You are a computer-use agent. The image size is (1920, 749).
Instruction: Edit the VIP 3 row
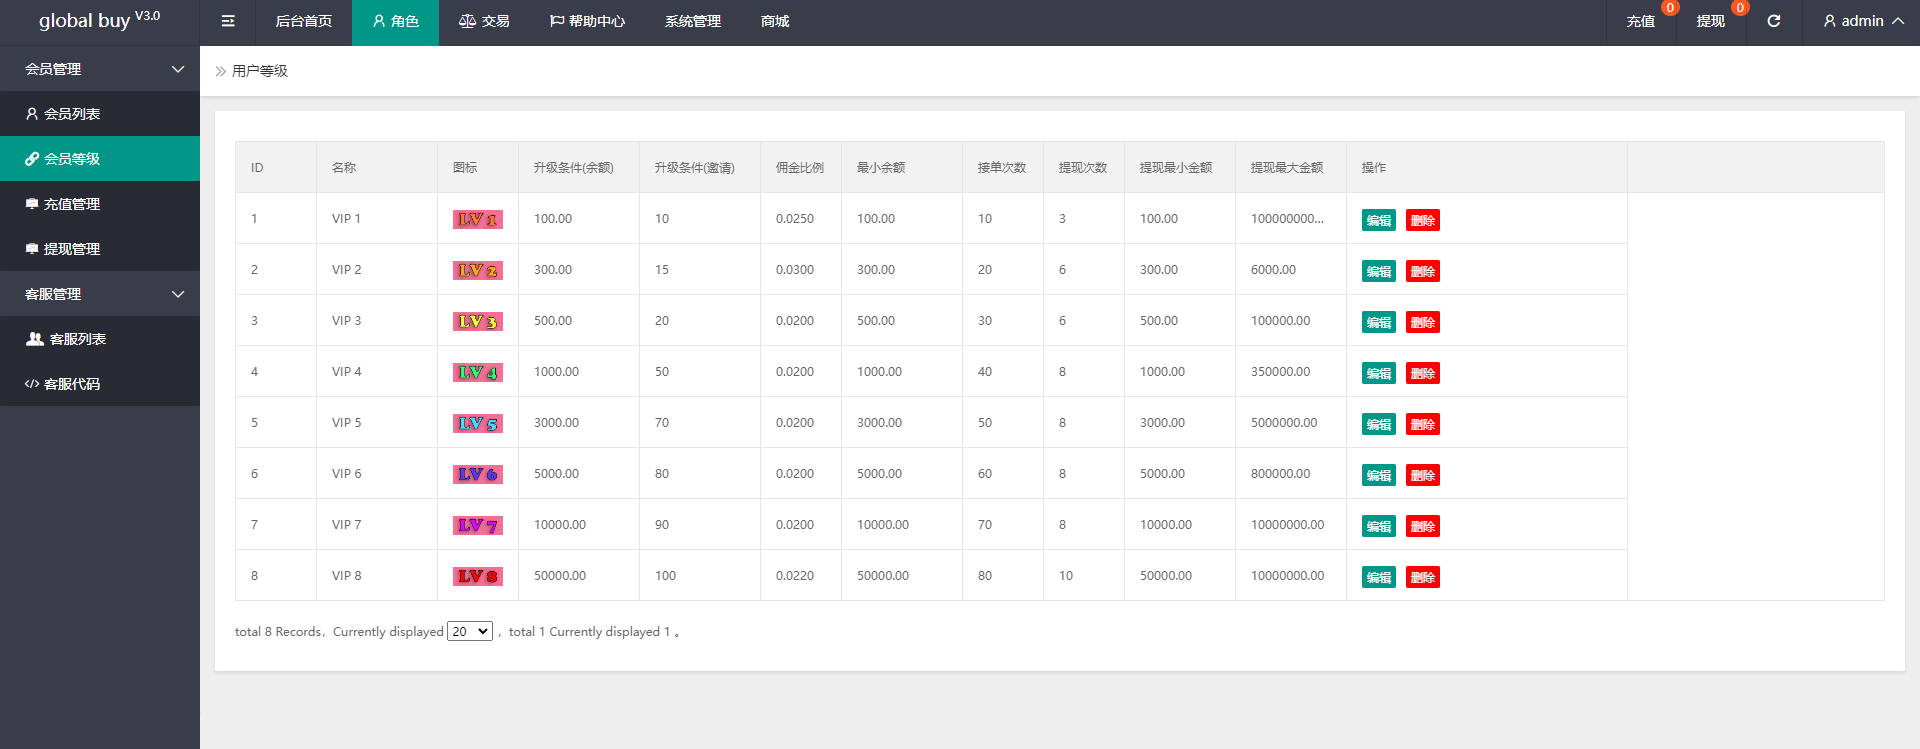(x=1379, y=322)
